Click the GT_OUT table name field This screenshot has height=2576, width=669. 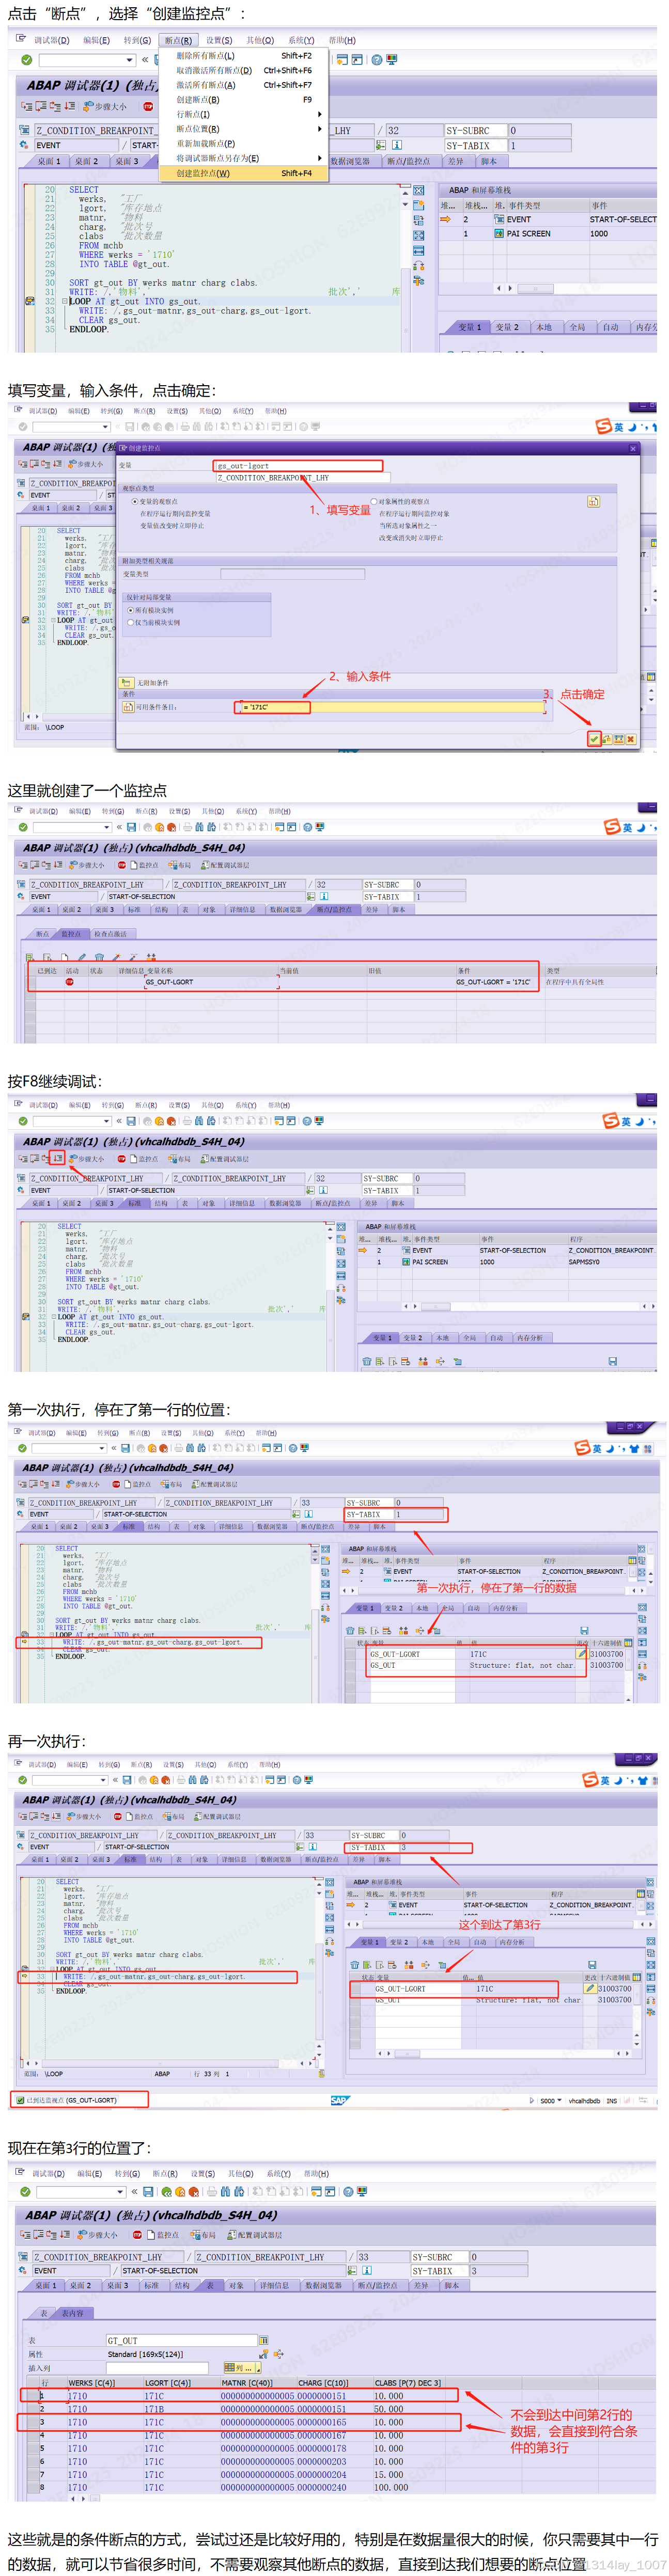coord(181,2340)
